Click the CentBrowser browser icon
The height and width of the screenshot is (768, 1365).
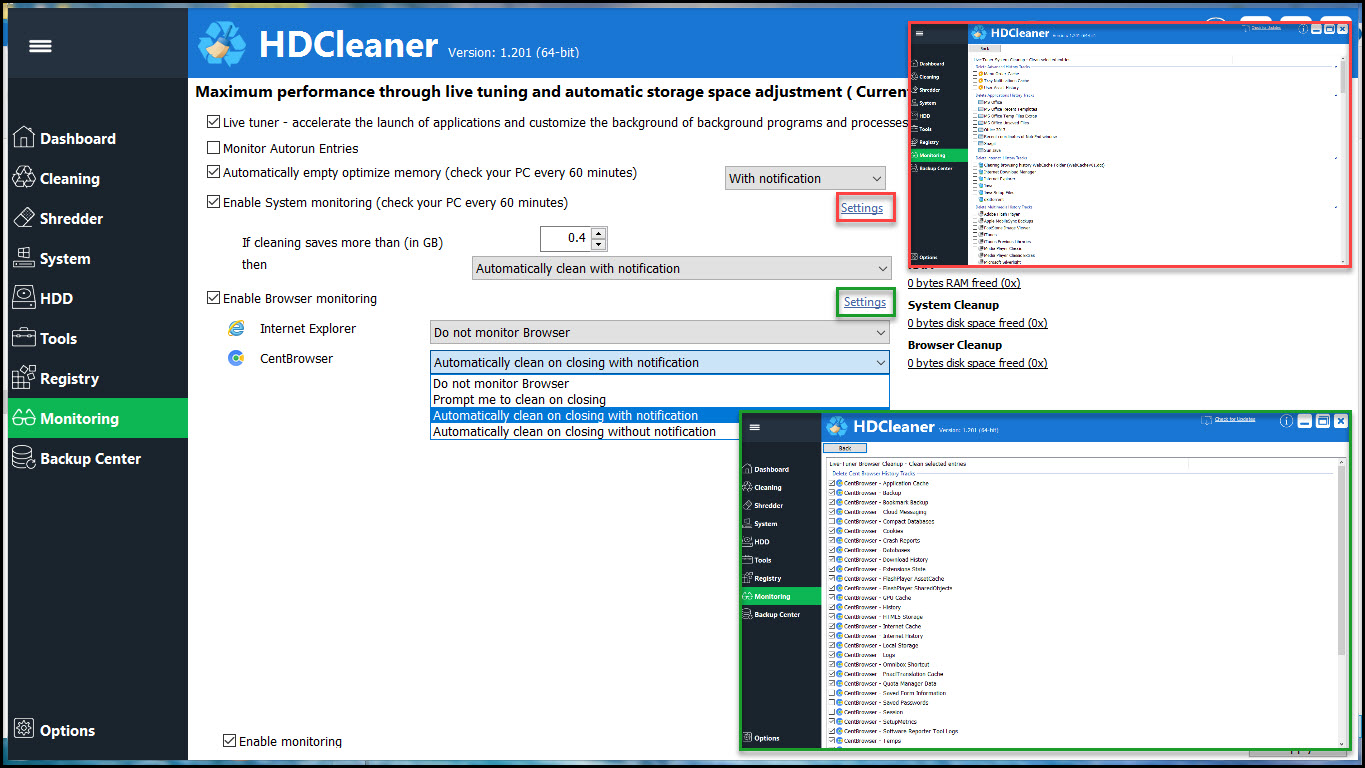coord(236,358)
